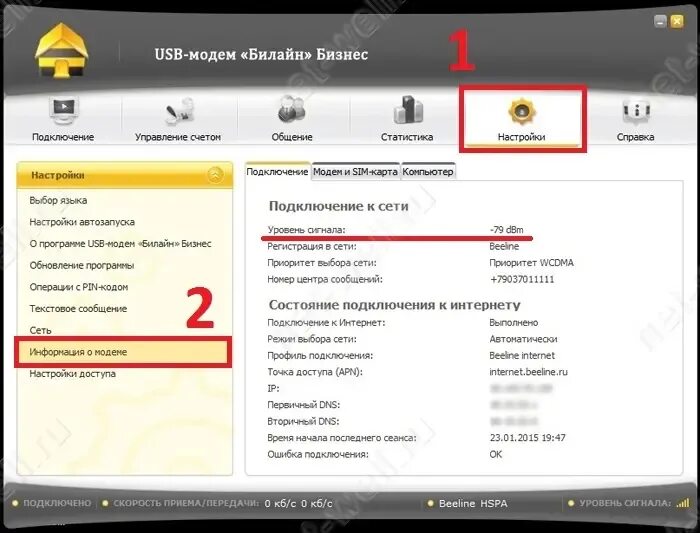Image resolution: width=700 pixels, height=533 pixels.
Task: Close the modem application window
Action: (677, 21)
